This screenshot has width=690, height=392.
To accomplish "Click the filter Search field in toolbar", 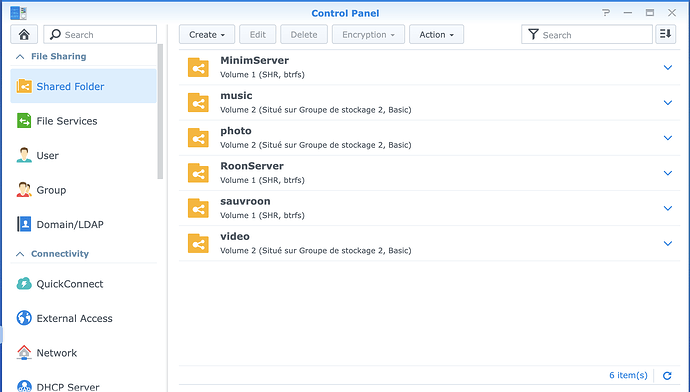I will (x=587, y=34).
